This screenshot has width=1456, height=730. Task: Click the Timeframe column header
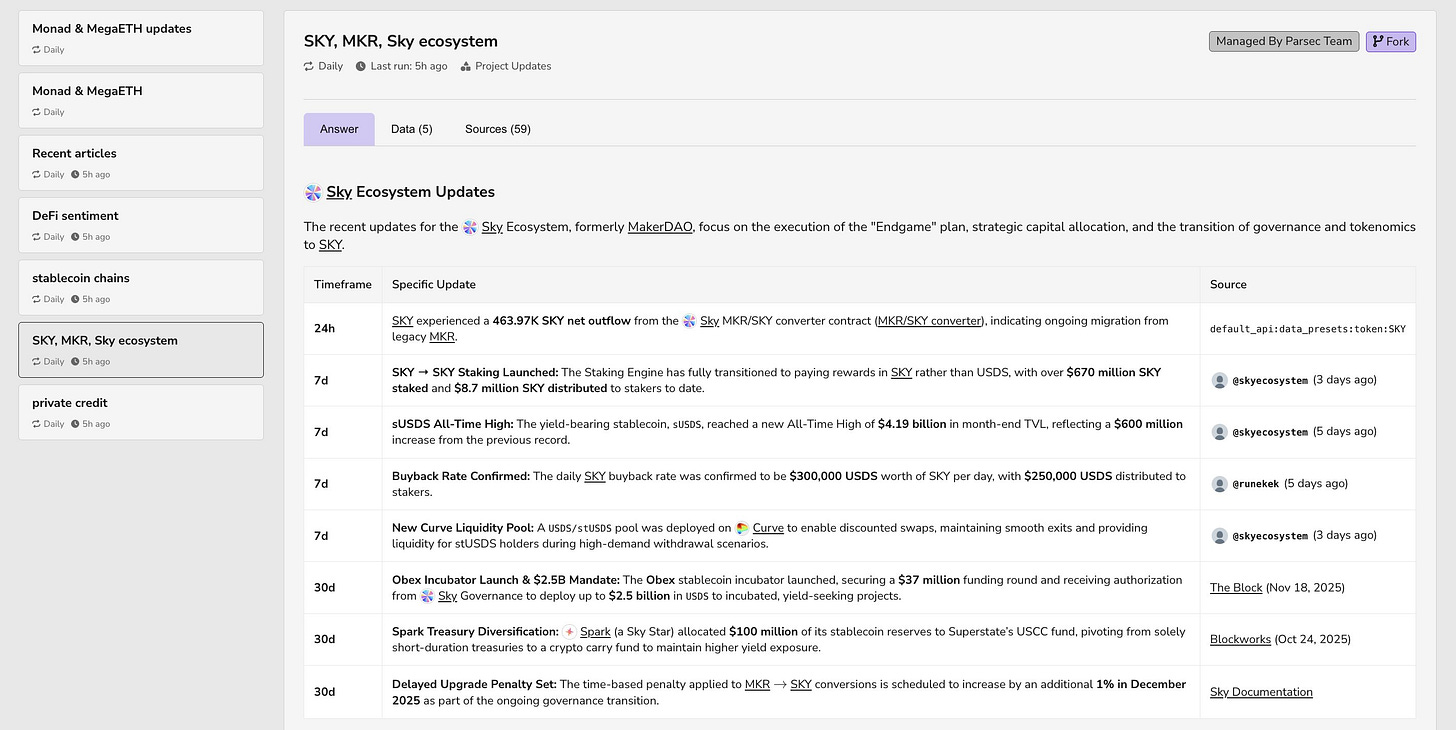(x=343, y=284)
